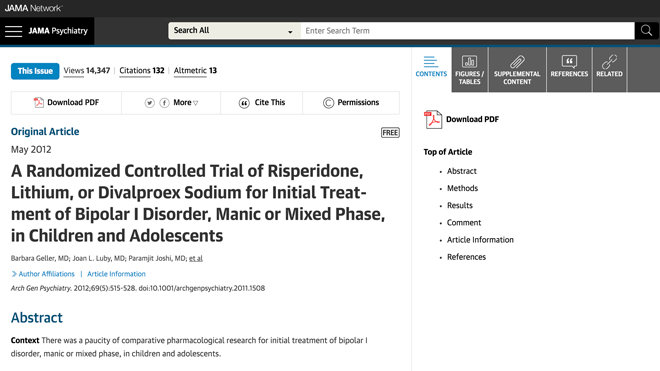Viewport: 660px width, 371px height.
Task: Click the Supplemental Content paperclip icon
Action: [x=517, y=61]
